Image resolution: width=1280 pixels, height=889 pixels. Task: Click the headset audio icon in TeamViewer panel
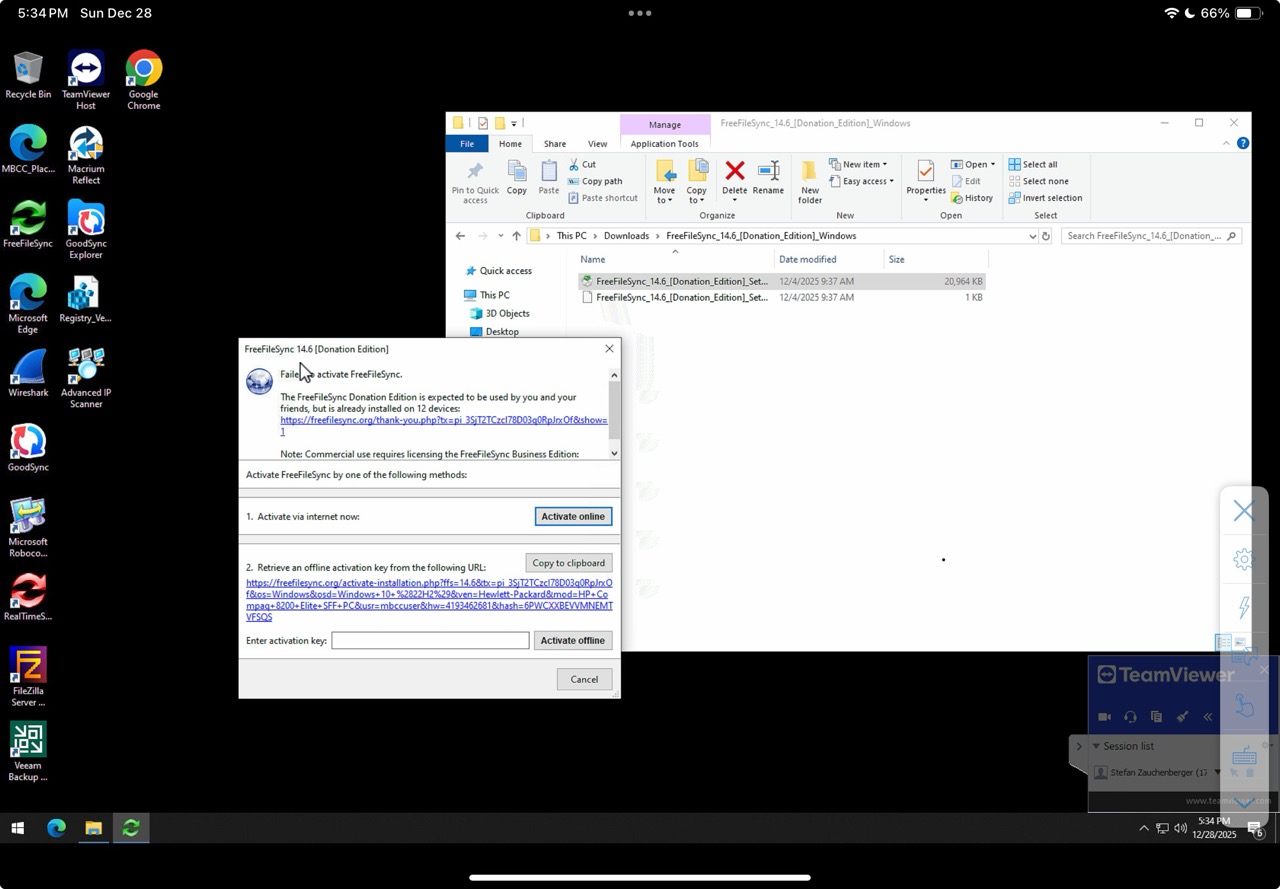click(1130, 717)
